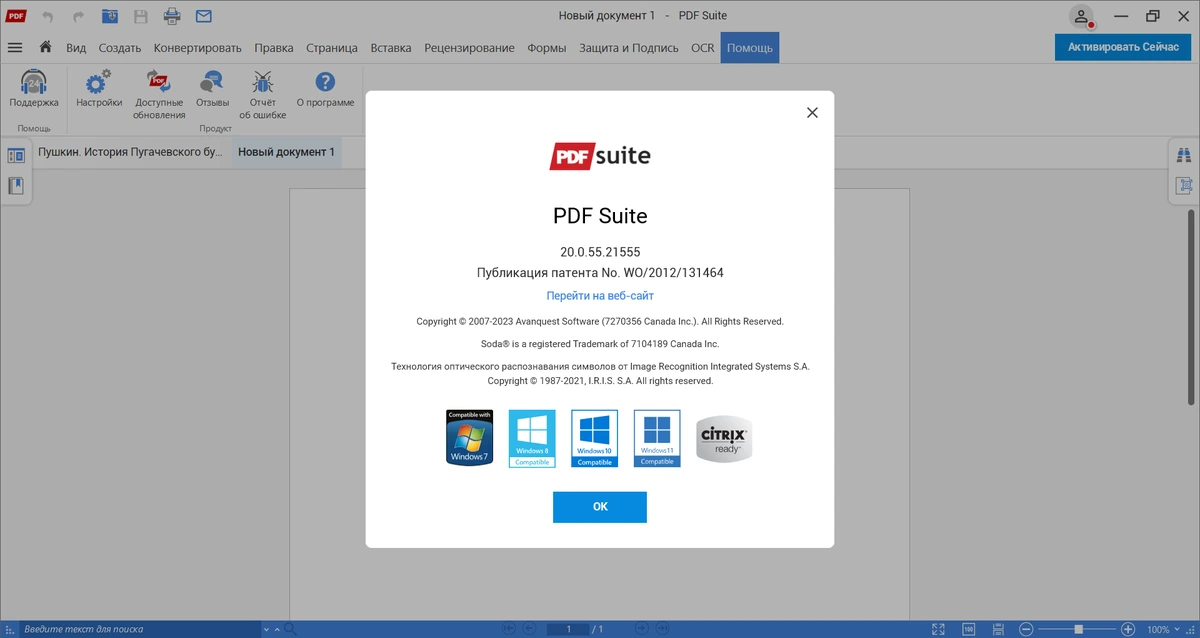Click the zoom out minus icon
1200x638 pixels.
point(1026,629)
